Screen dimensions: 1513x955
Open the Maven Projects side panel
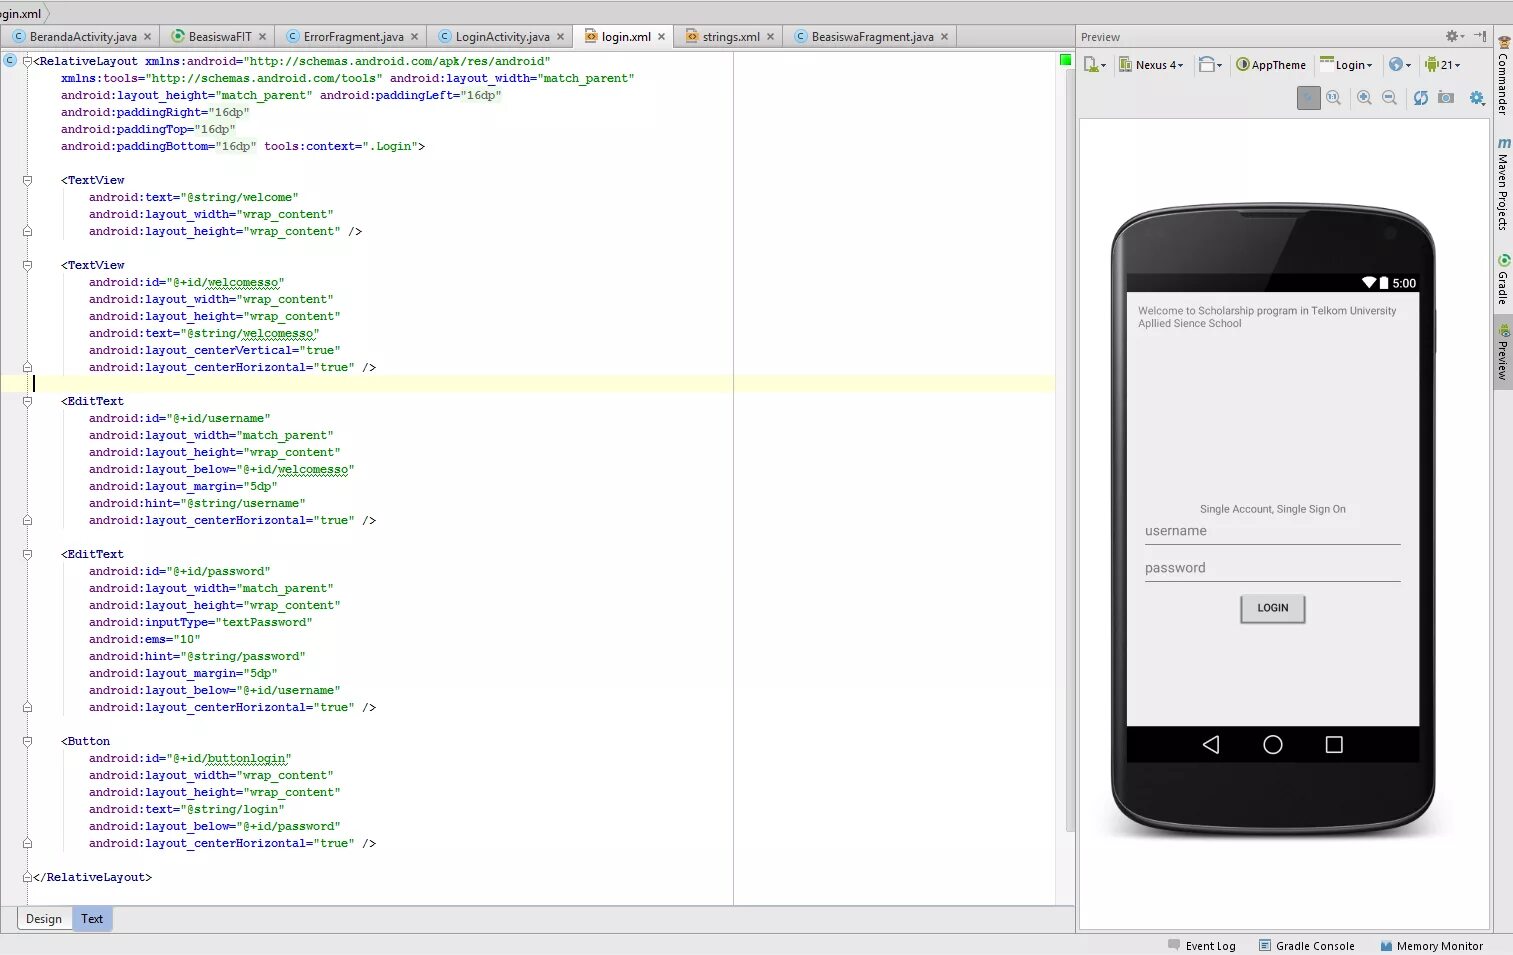pyautogui.click(x=1503, y=184)
